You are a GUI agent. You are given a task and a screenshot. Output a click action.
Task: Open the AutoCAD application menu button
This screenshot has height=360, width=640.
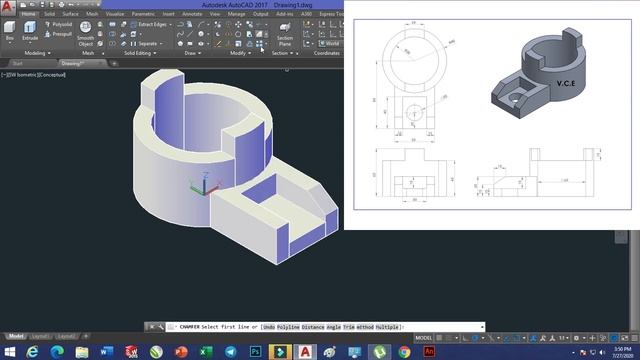click(8, 7)
